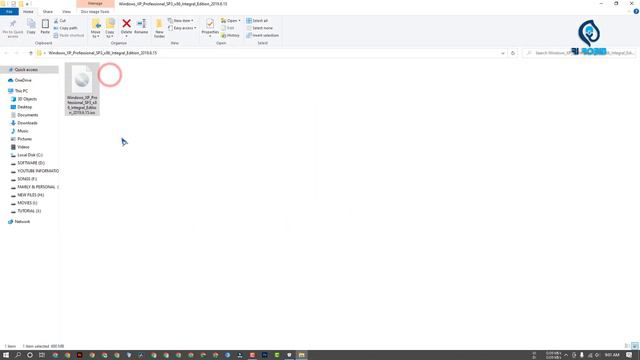Open address bar history dropdown
This screenshot has width=640, height=360.
point(503,53)
